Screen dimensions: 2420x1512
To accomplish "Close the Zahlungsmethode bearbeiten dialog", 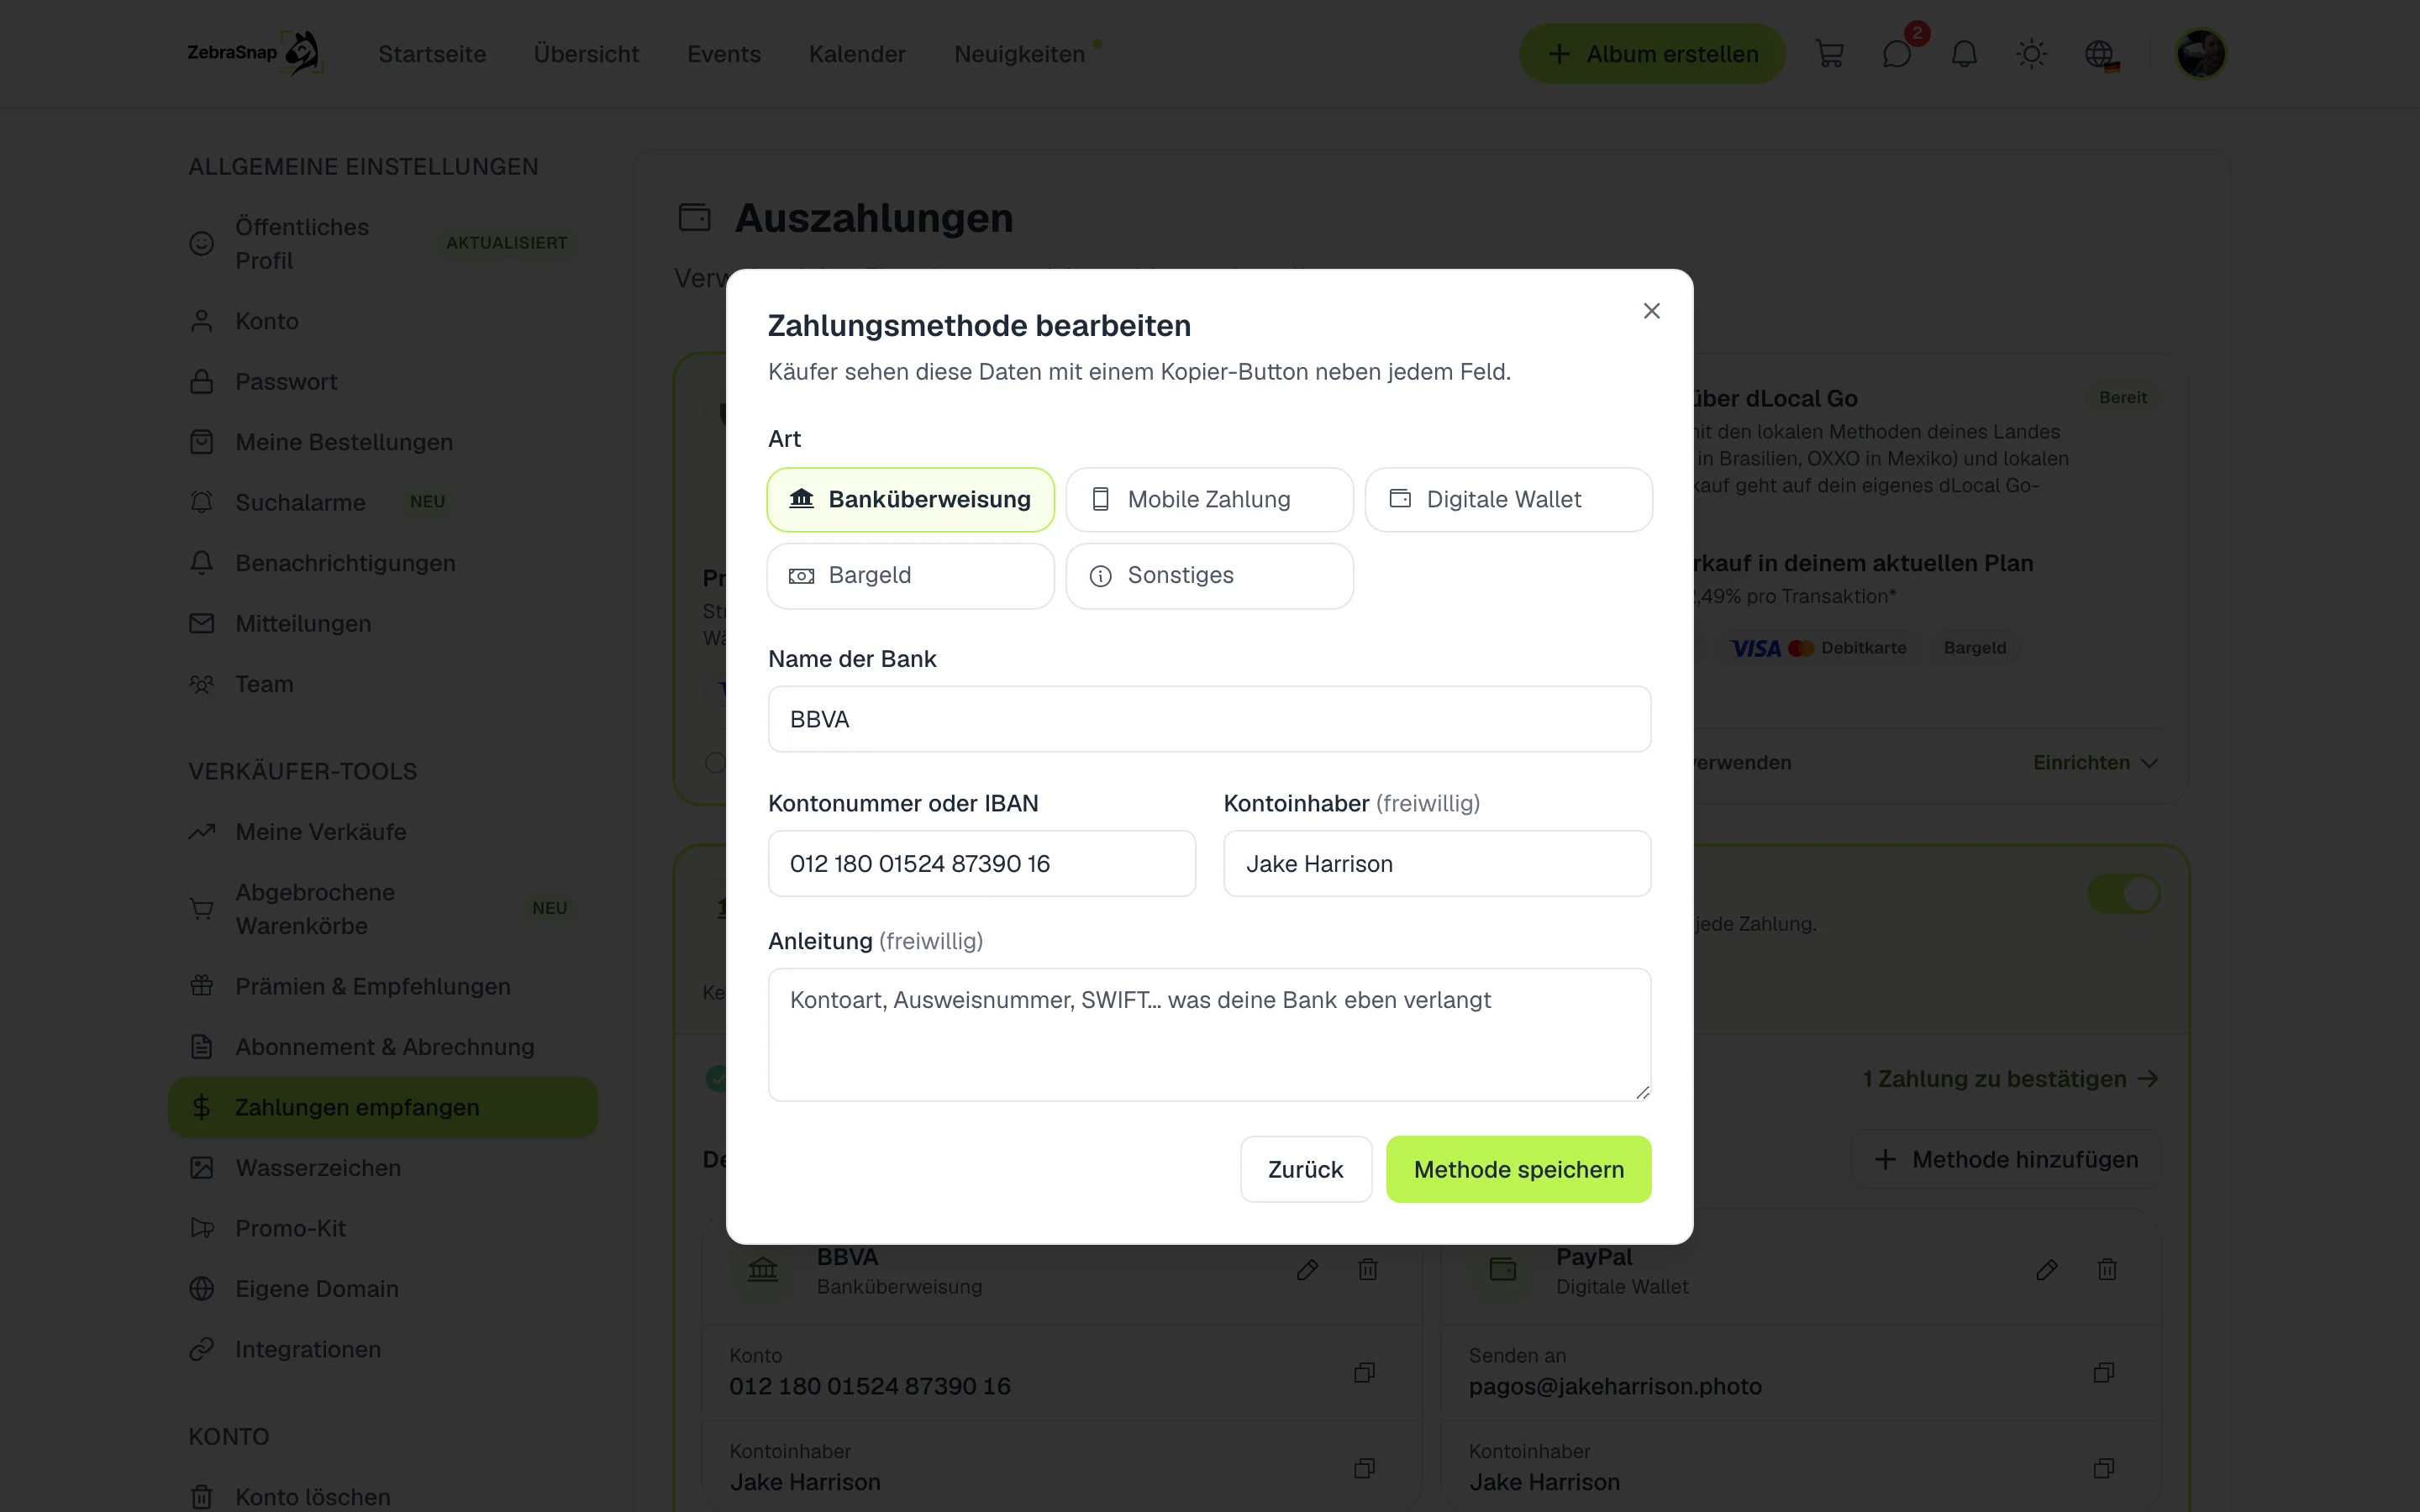I will click(x=1651, y=311).
